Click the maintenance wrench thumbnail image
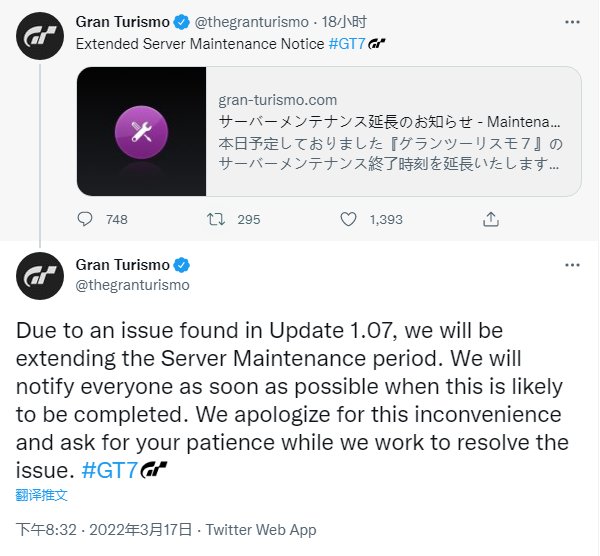The image size is (600, 556). [141, 131]
